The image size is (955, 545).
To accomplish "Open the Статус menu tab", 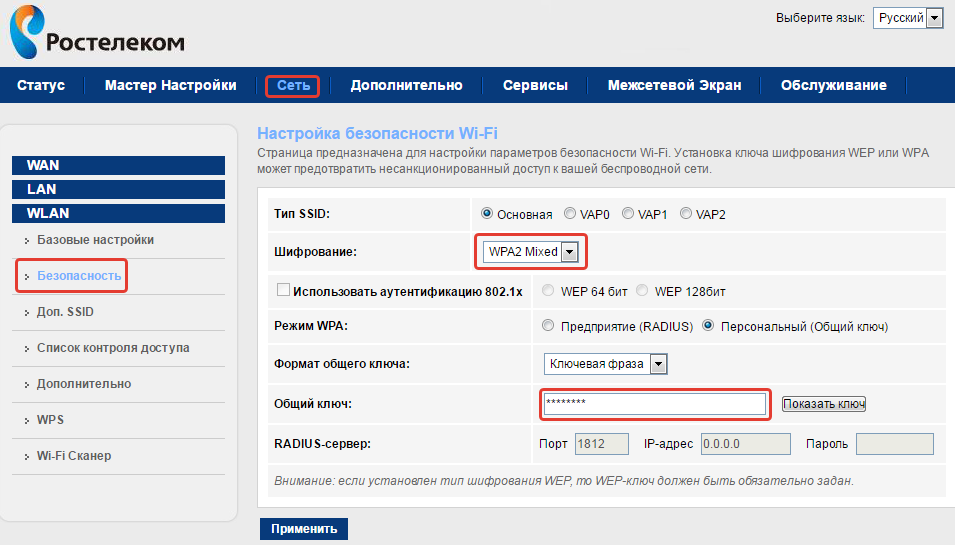I will pyautogui.click(x=41, y=85).
